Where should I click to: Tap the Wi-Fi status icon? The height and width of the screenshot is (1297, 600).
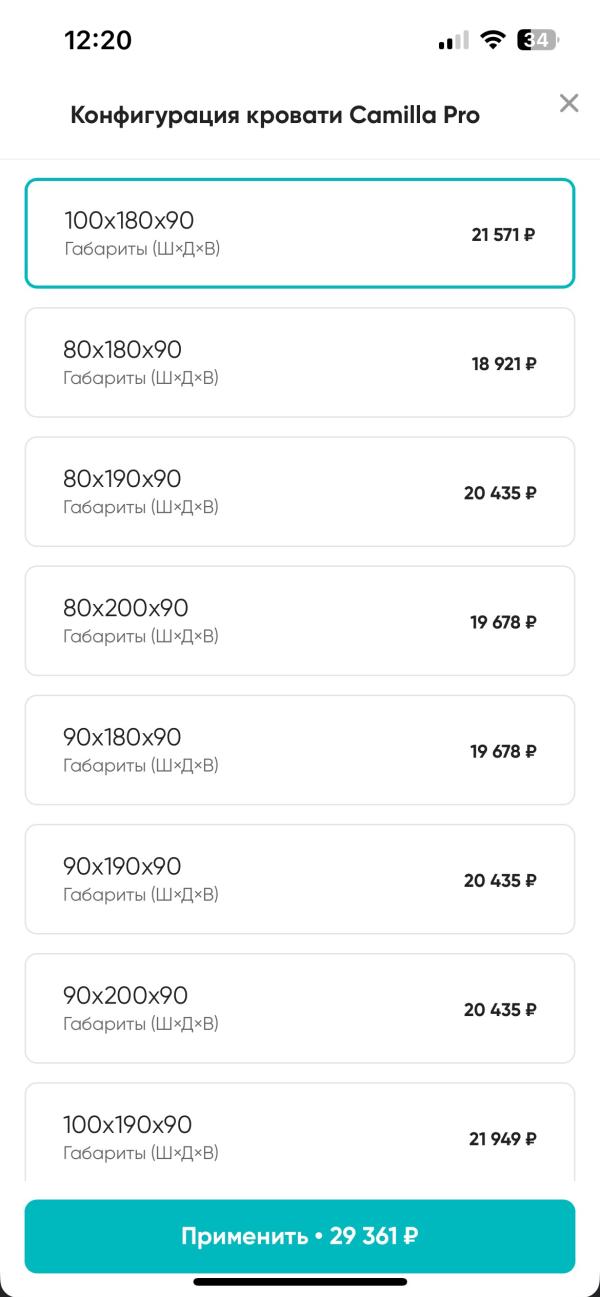click(492, 40)
